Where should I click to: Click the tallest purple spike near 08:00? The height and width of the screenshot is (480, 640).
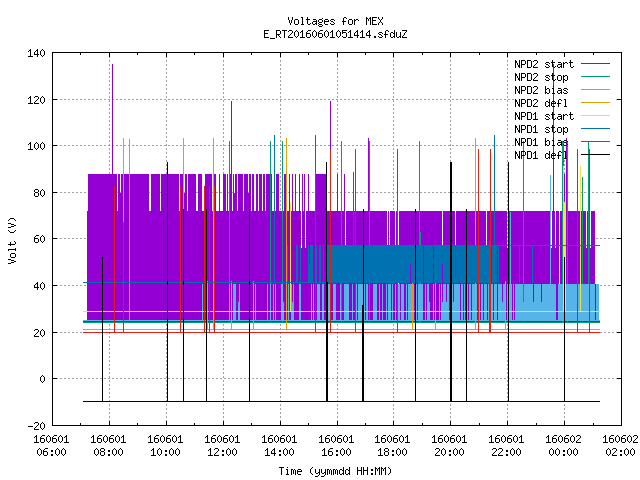point(112,118)
